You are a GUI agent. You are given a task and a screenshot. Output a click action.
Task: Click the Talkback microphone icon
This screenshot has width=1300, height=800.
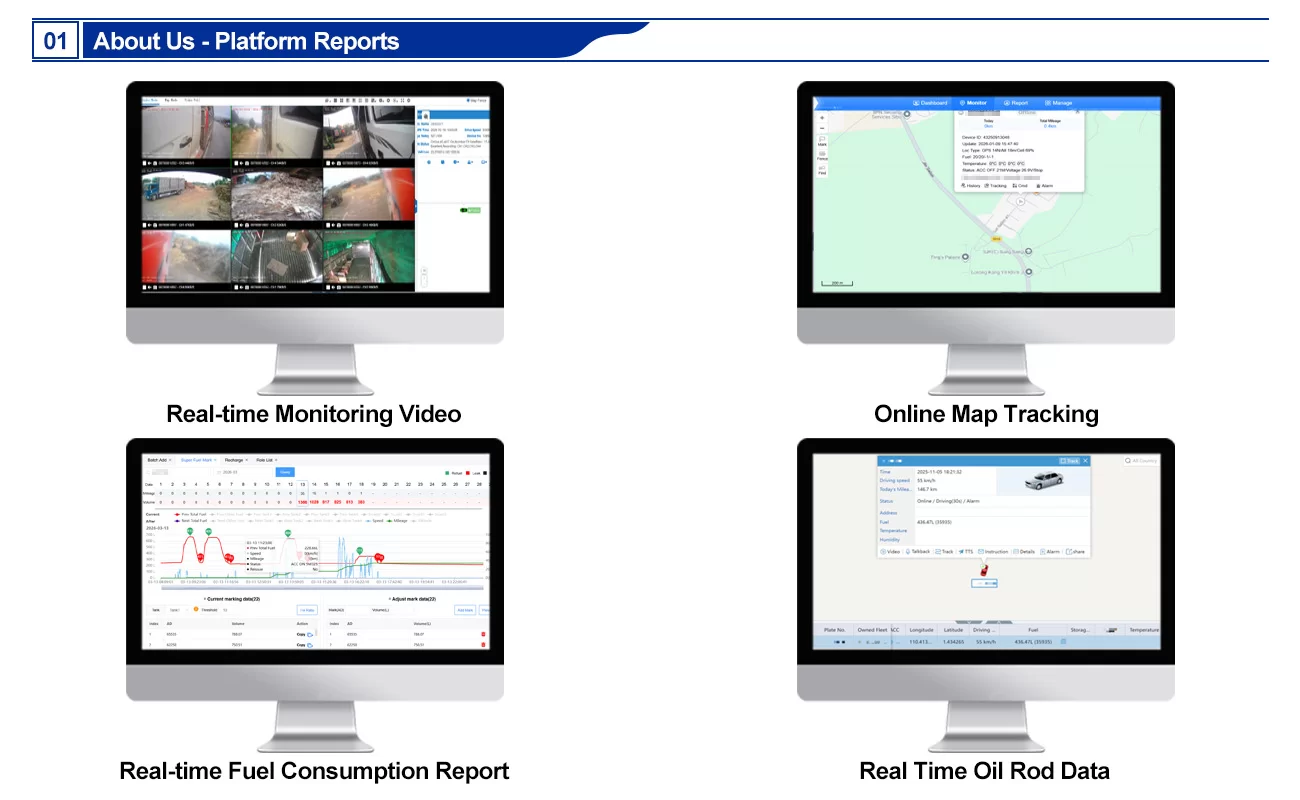[918, 551]
